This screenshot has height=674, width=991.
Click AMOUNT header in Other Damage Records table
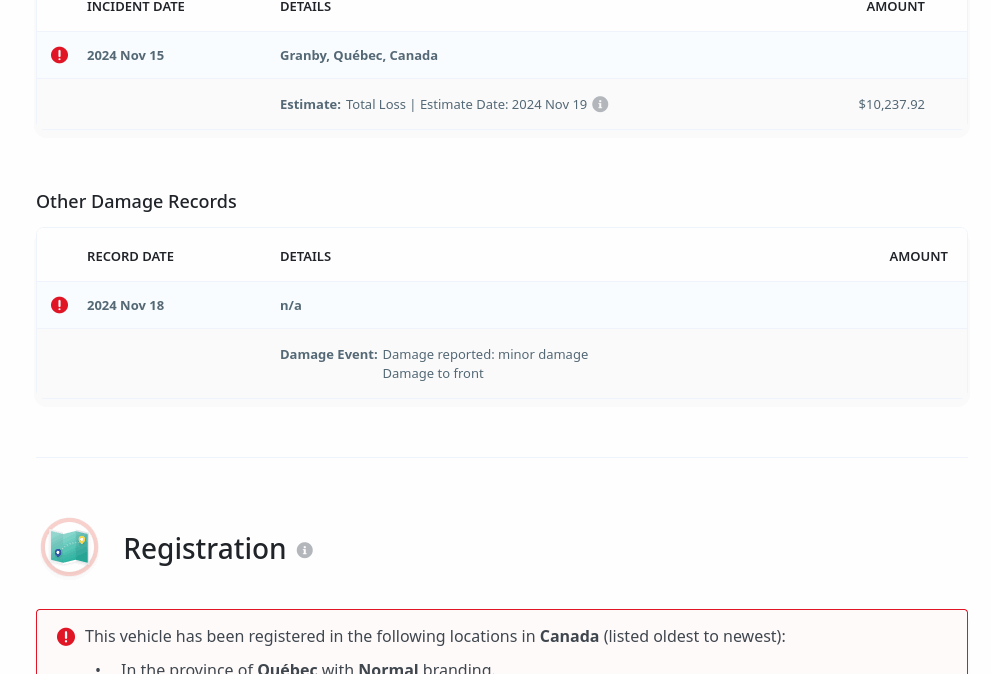point(918,257)
